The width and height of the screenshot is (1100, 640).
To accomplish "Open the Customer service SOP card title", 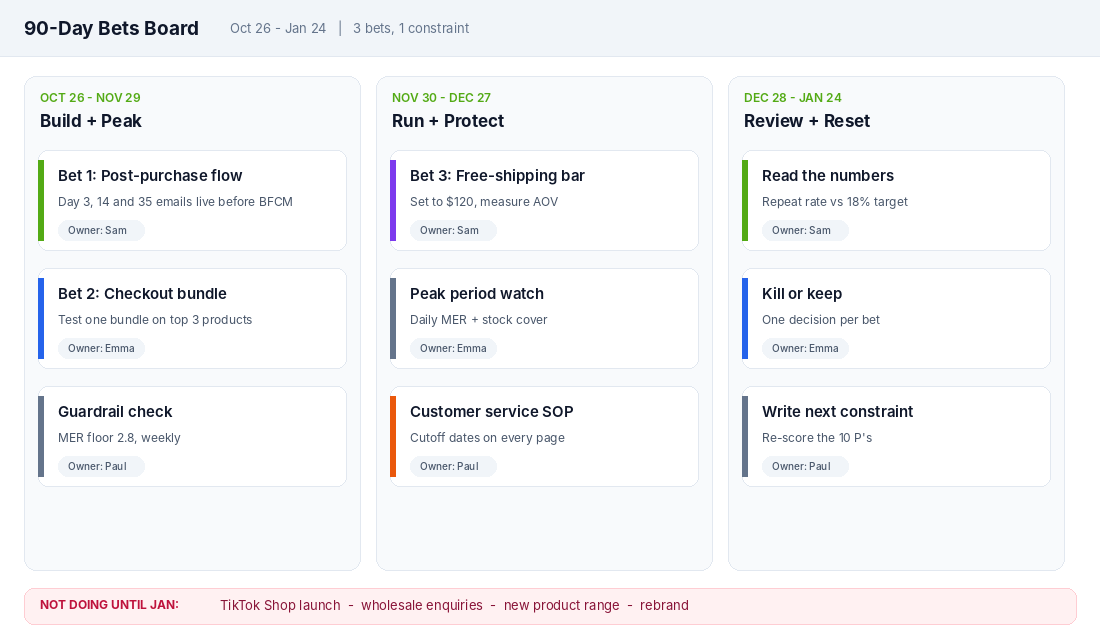I will pos(492,411).
